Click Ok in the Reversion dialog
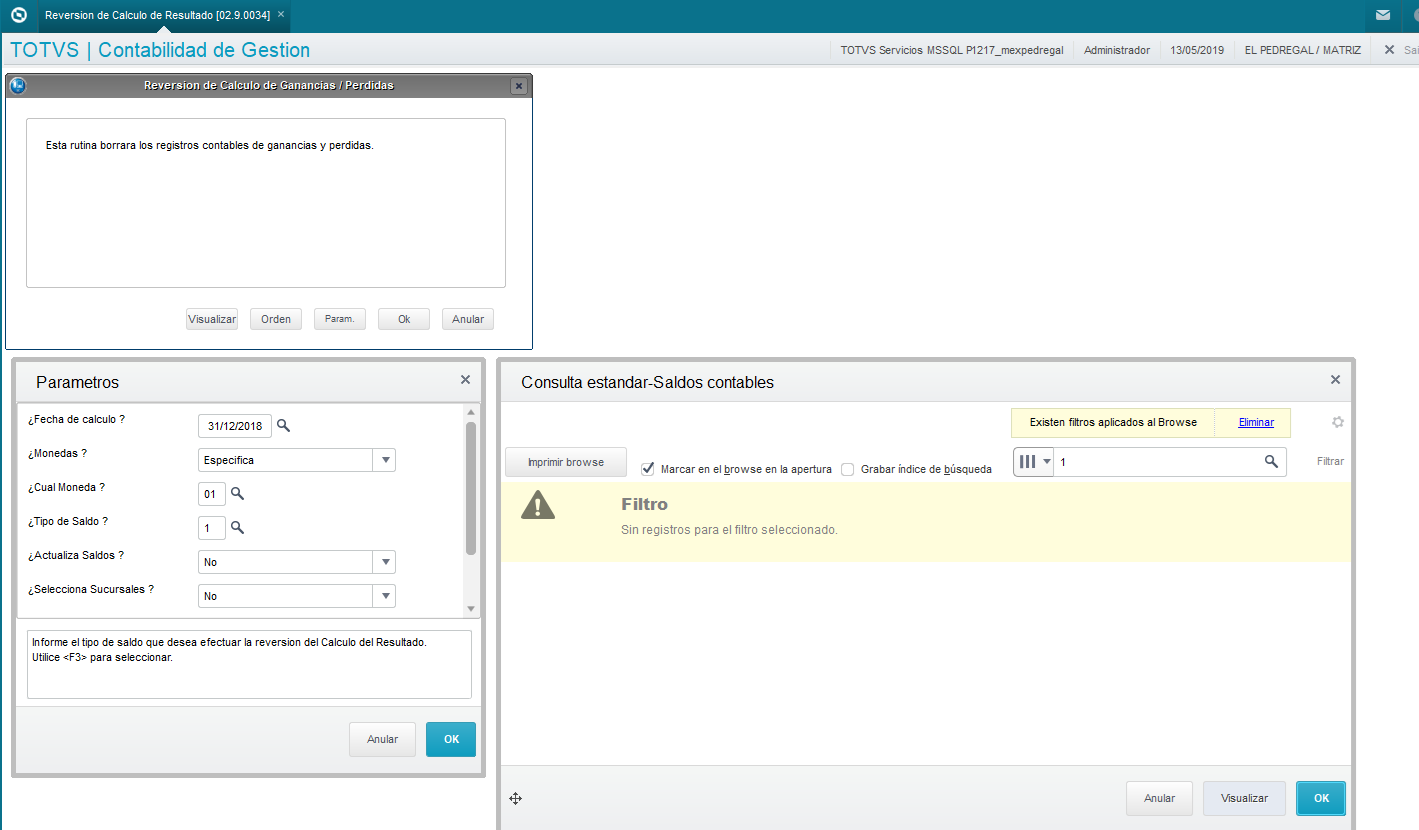The height and width of the screenshot is (830, 1419). 404,319
